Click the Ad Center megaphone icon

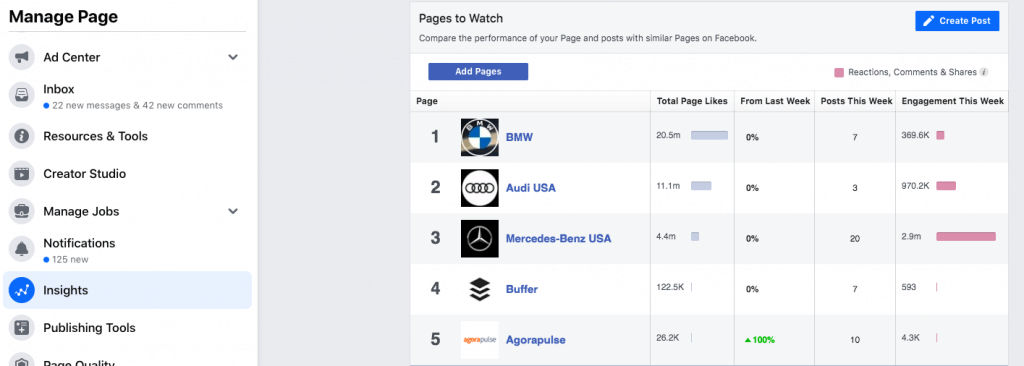pyautogui.click(x=22, y=58)
